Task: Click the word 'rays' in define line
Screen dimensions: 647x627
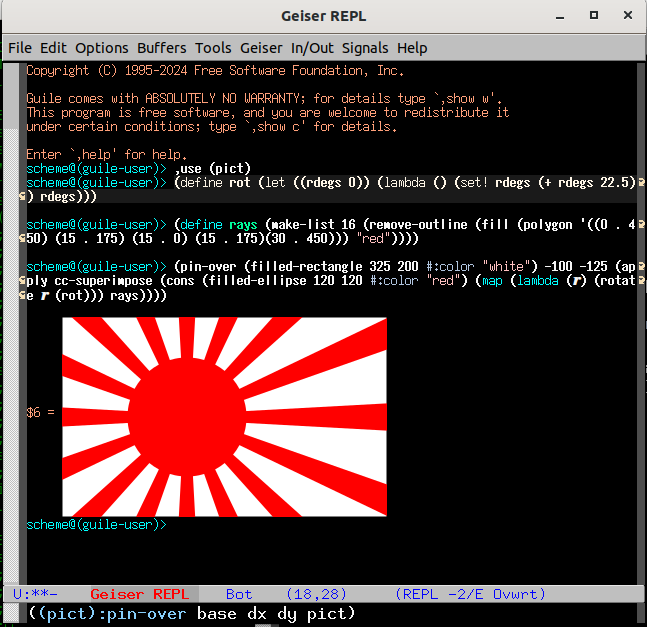Action: click(x=243, y=224)
